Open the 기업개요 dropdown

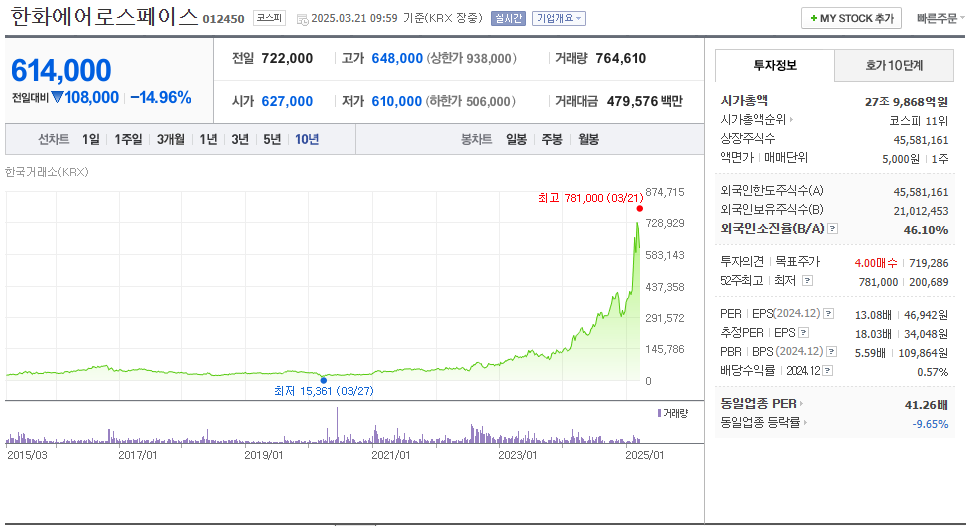click(x=559, y=19)
